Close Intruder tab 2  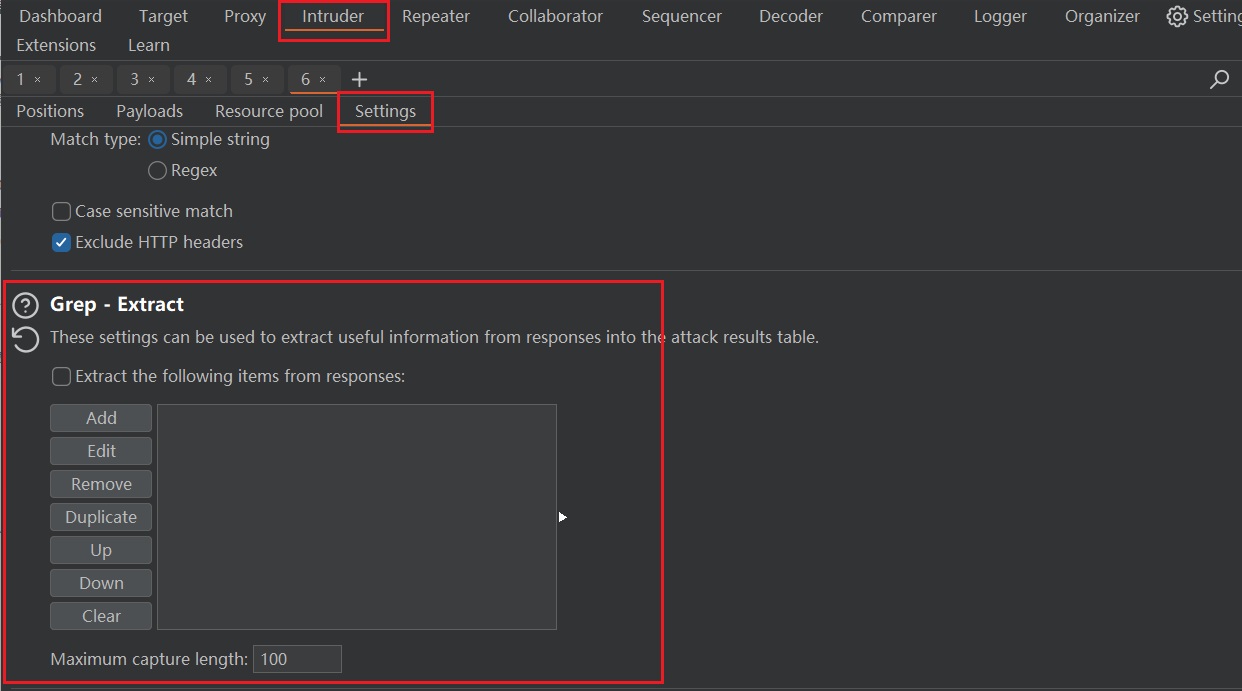pos(95,79)
